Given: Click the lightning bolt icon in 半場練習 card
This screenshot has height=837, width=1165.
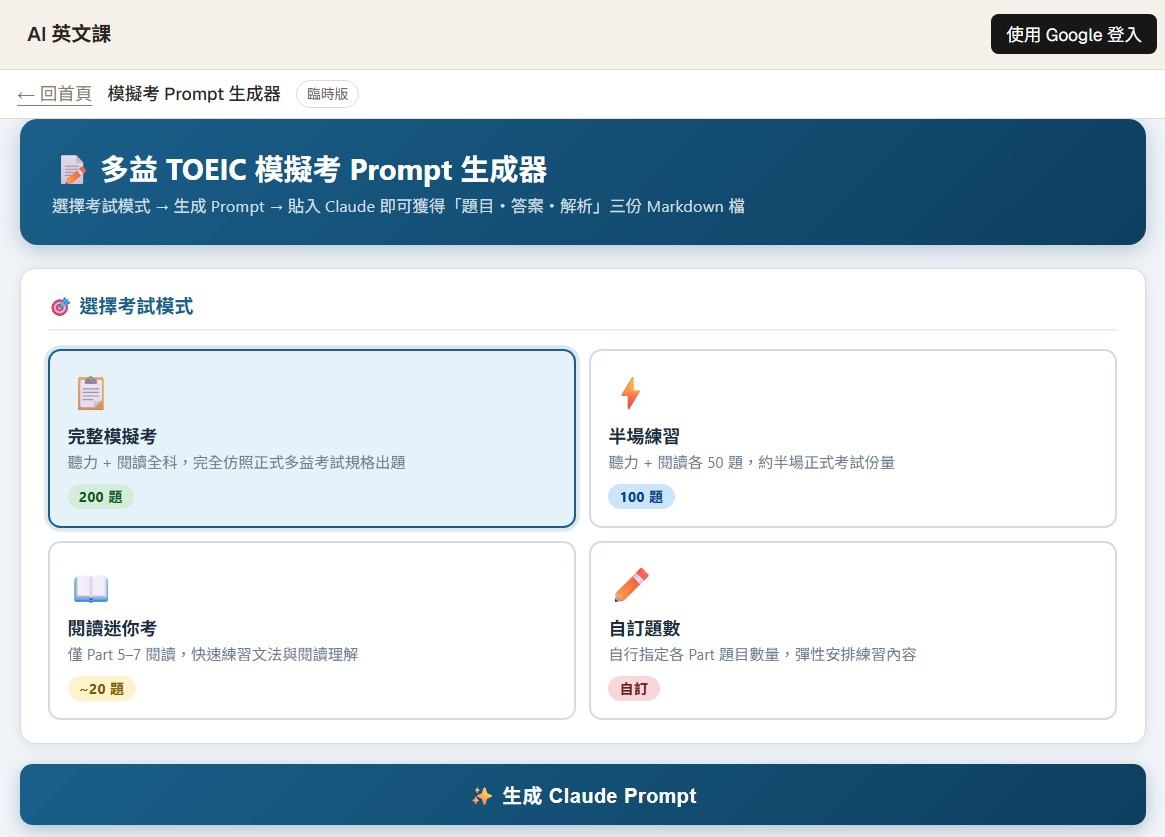Looking at the screenshot, I should [x=631, y=393].
